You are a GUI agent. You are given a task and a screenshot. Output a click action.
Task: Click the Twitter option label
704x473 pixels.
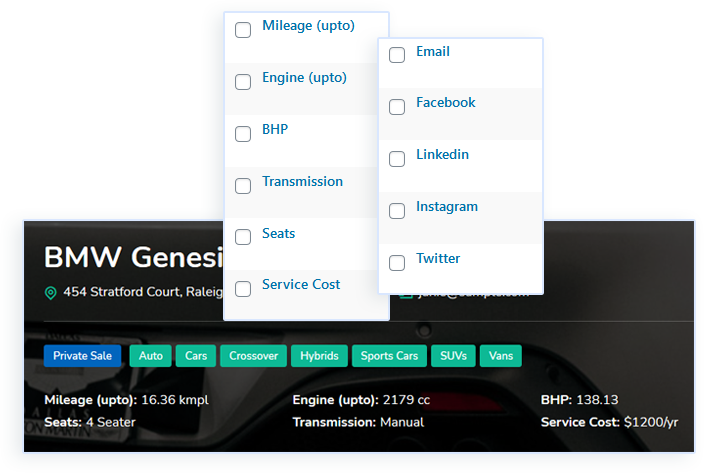pos(438,258)
